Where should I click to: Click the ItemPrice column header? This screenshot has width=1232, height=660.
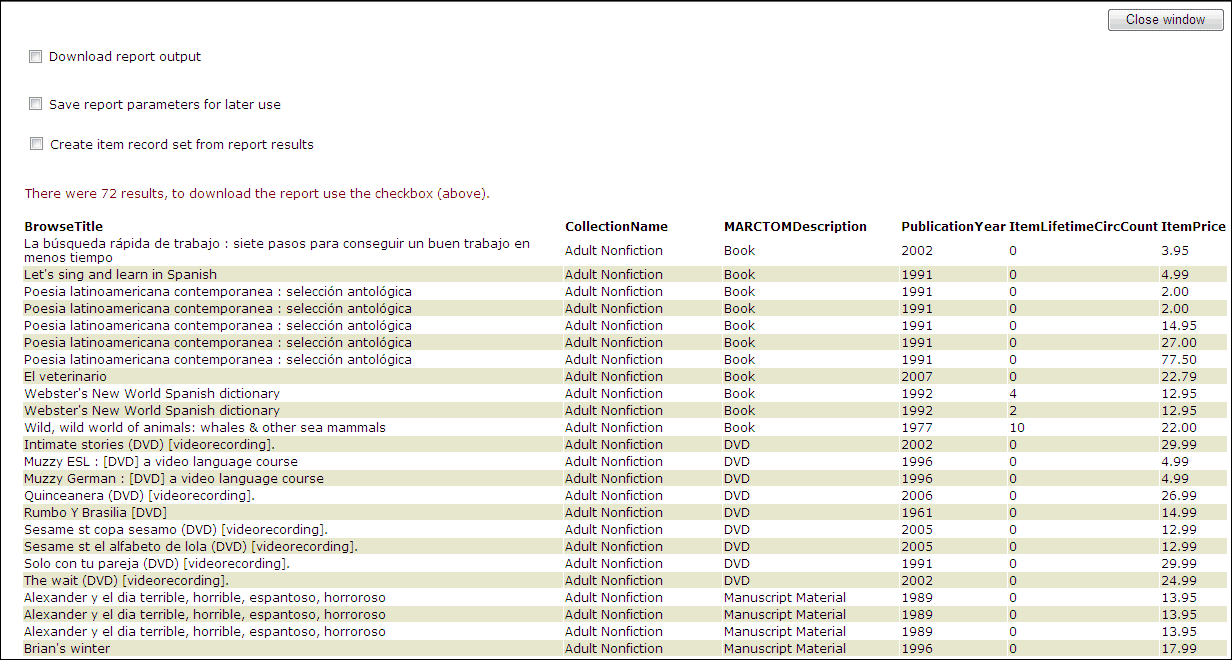pyautogui.click(x=1193, y=227)
